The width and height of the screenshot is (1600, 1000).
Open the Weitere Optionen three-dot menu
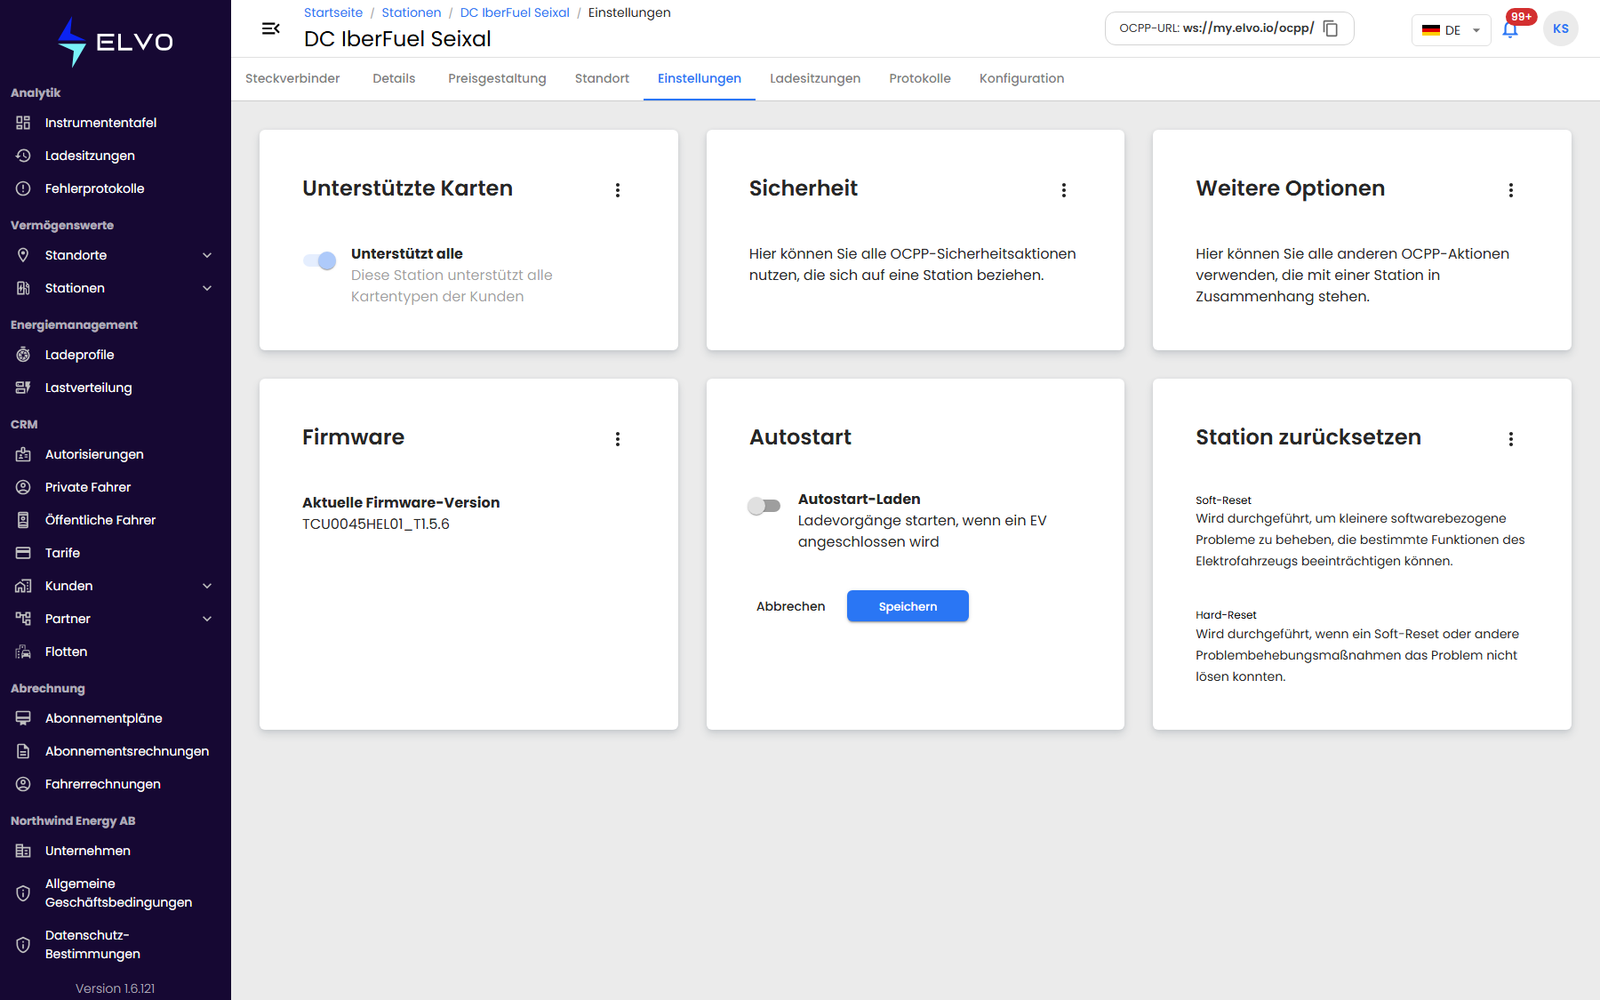coord(1511,190)
